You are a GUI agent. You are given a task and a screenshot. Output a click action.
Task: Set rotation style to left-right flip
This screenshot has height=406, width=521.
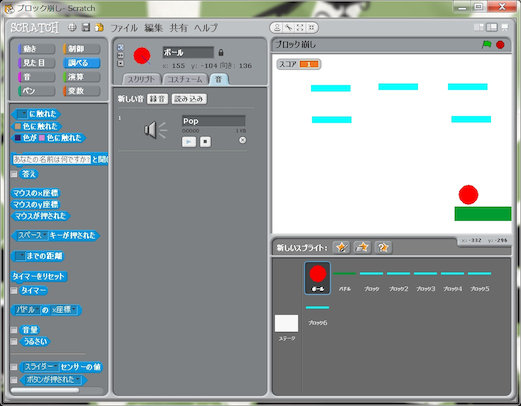[x=121, y=55]
